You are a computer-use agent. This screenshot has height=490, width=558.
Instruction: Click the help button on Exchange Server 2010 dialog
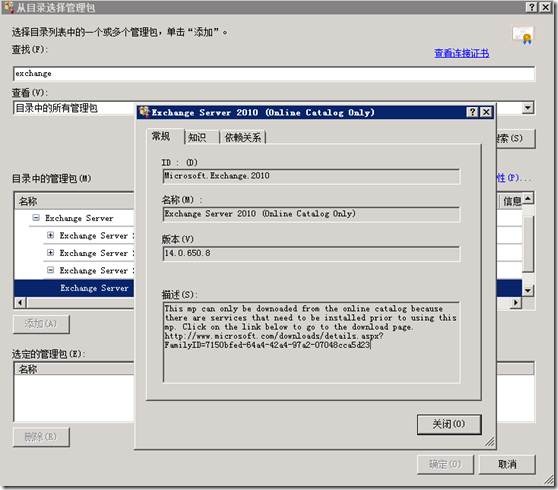(472, 112)
